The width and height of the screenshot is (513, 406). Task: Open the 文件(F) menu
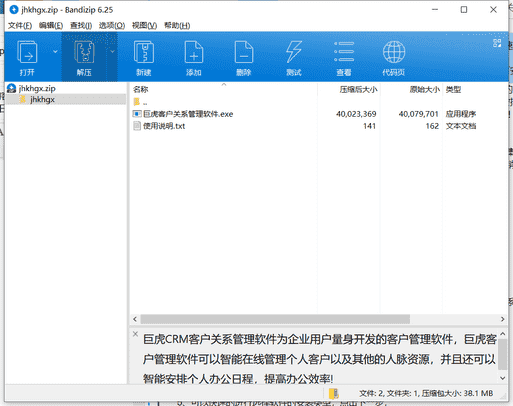[20, 26]
